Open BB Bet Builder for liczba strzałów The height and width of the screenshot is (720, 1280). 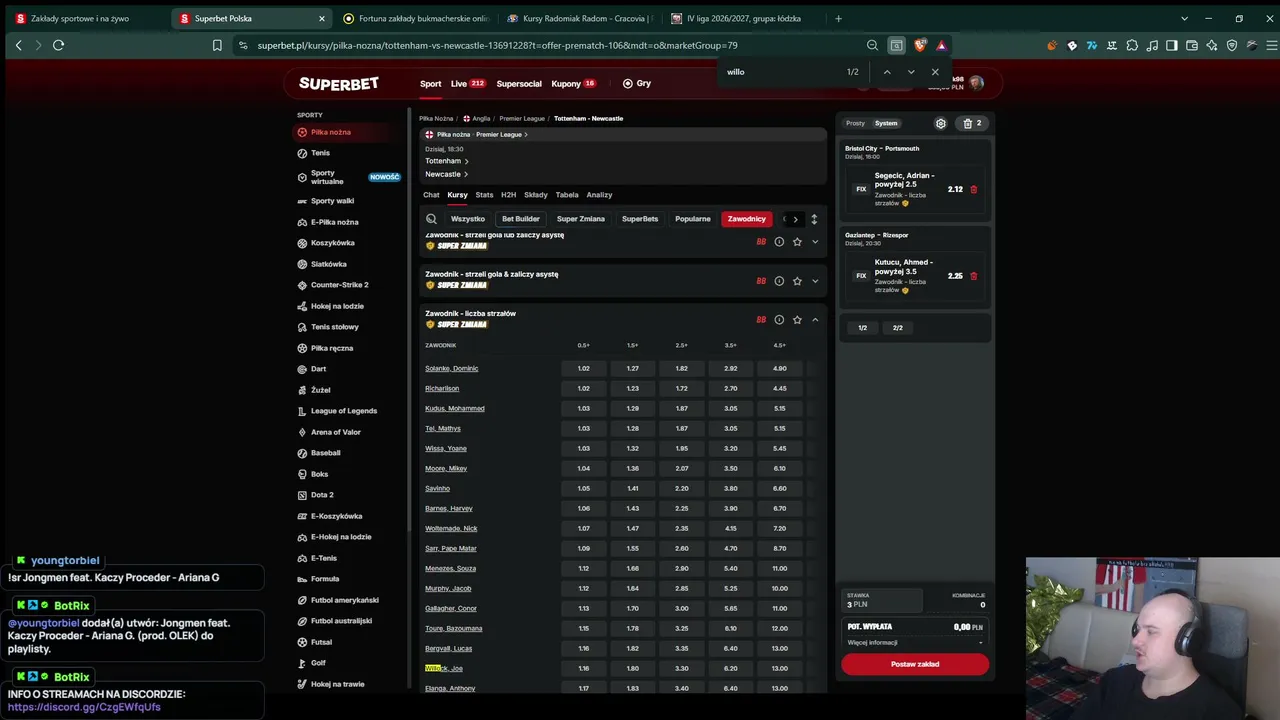[761, 320]
